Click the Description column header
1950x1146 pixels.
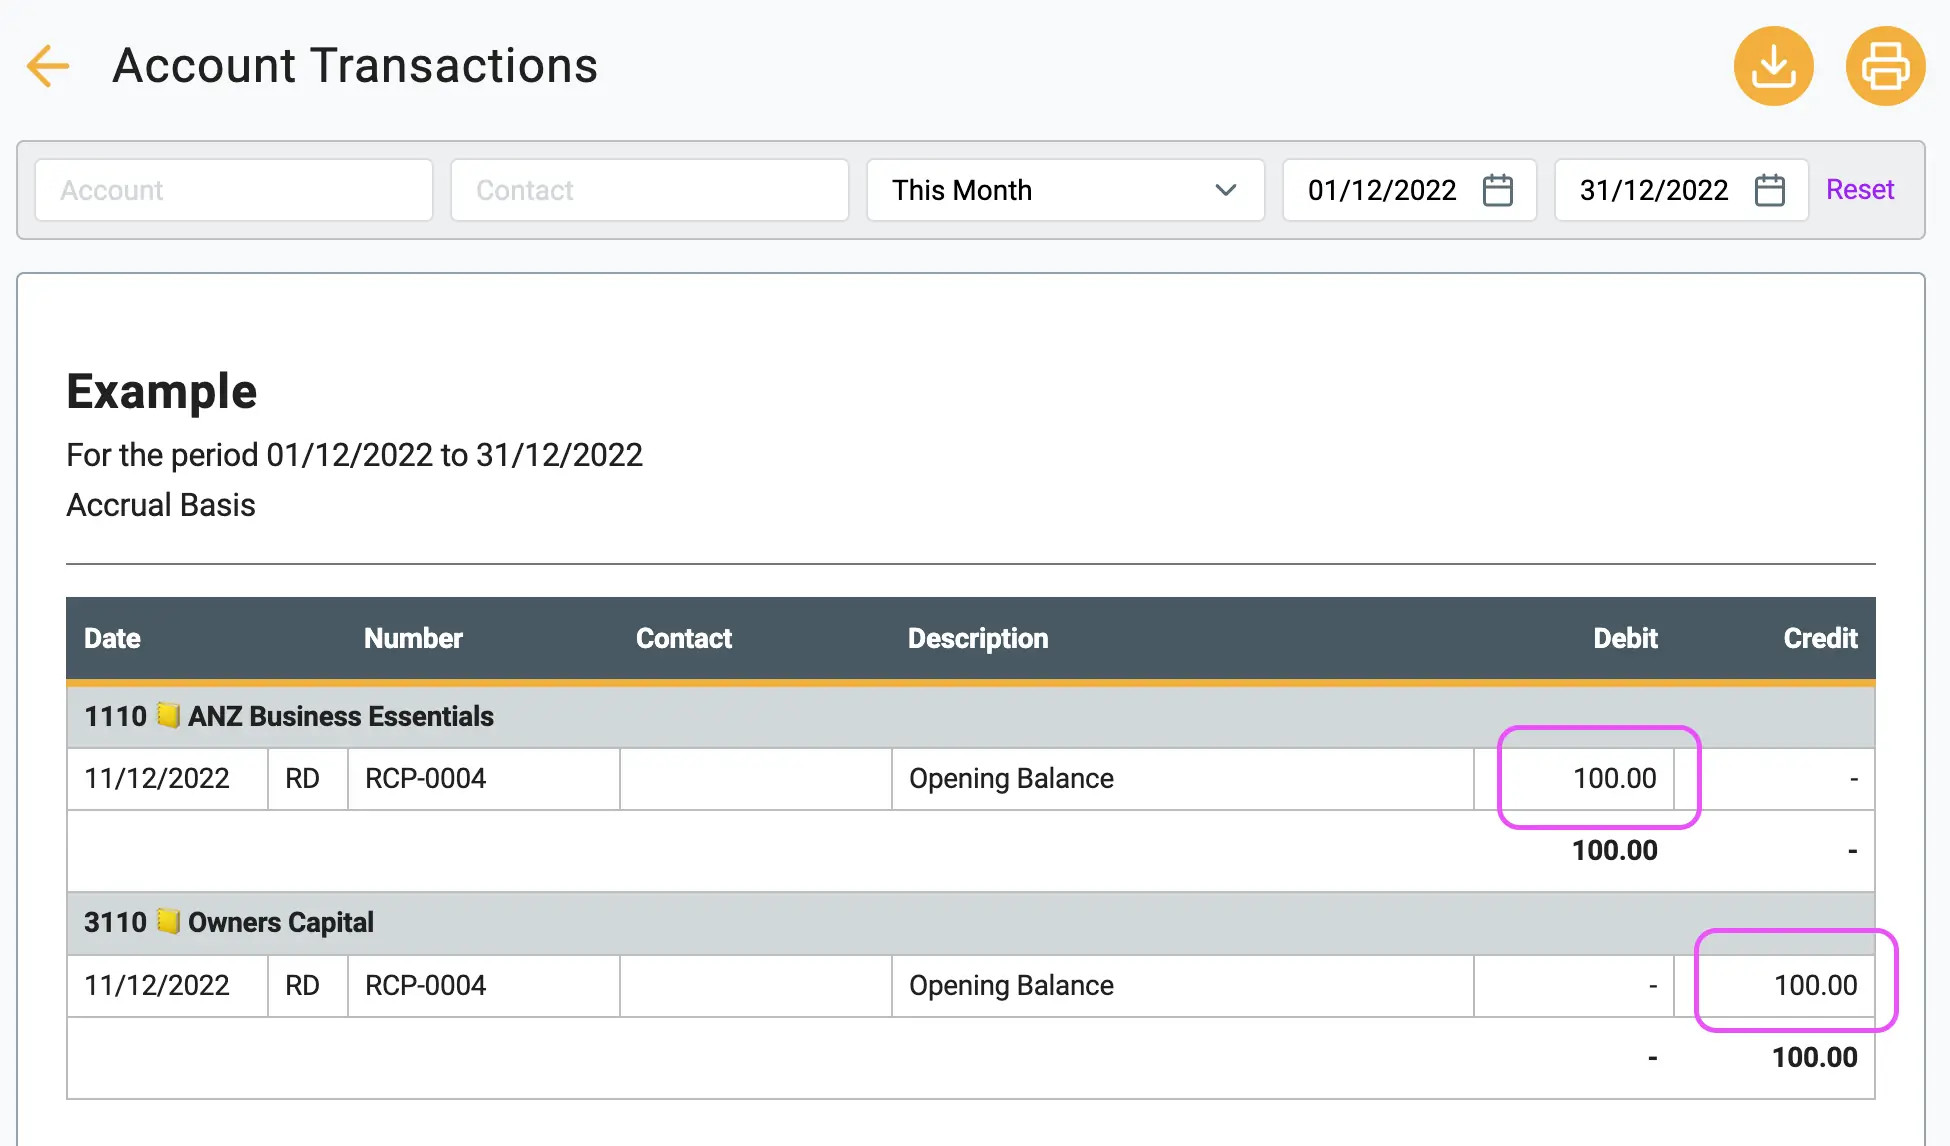pos(978,638)
